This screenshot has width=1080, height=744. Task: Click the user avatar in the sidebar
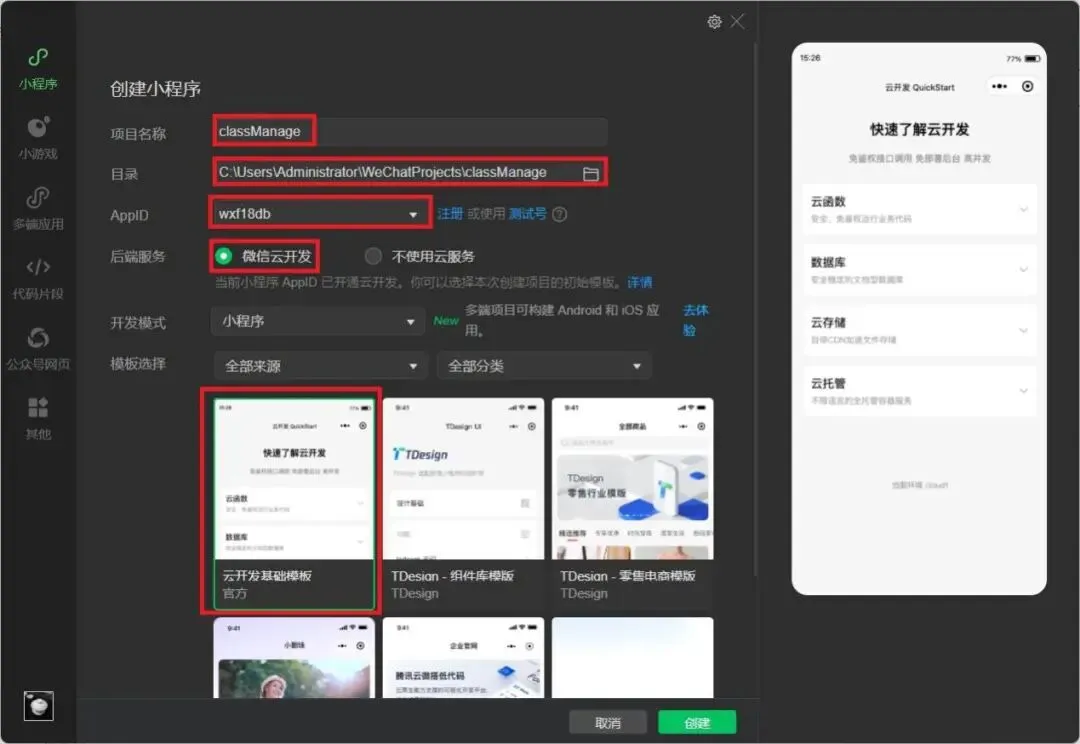click(x=39, y=705)
